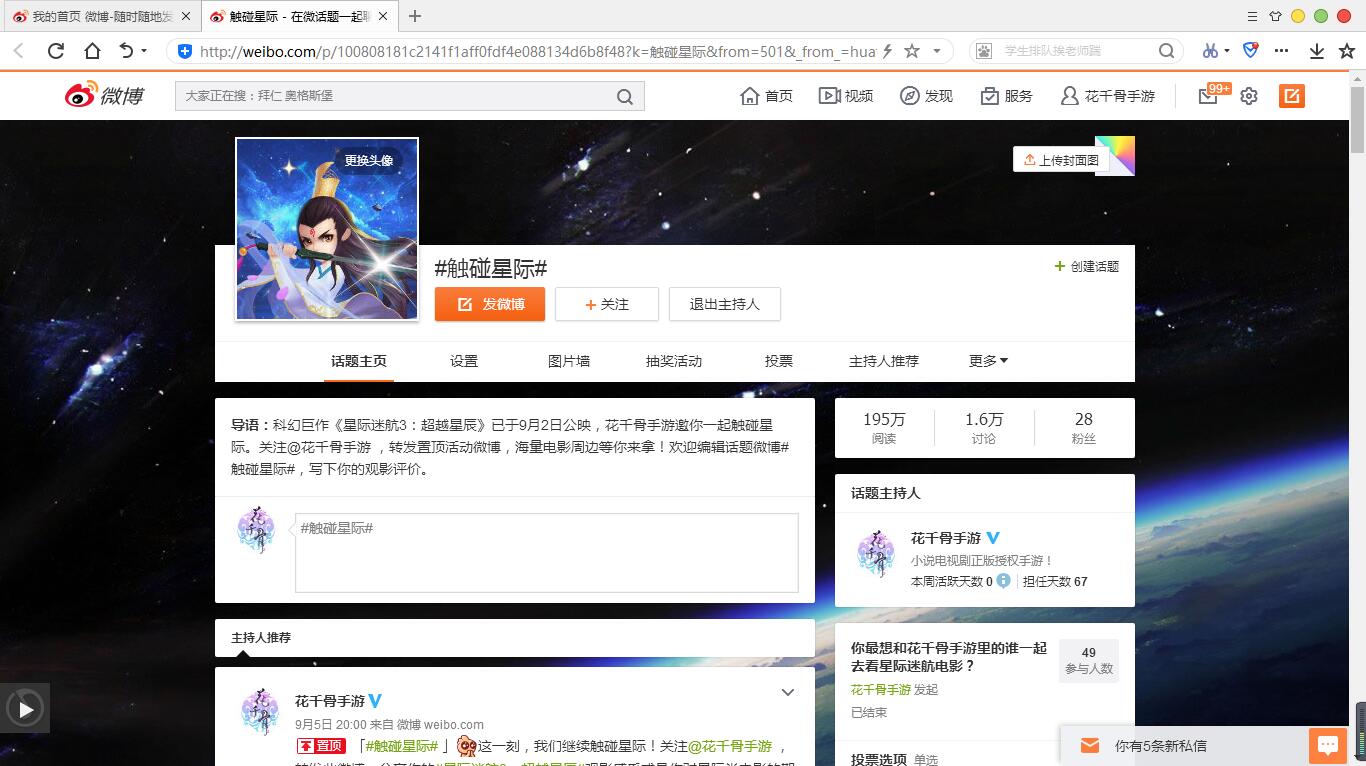Image resolution: width=1366 pixels, height=766 pixels.
Task: Open the scissors screenshot tool
Action: (x=1210, y=51)
